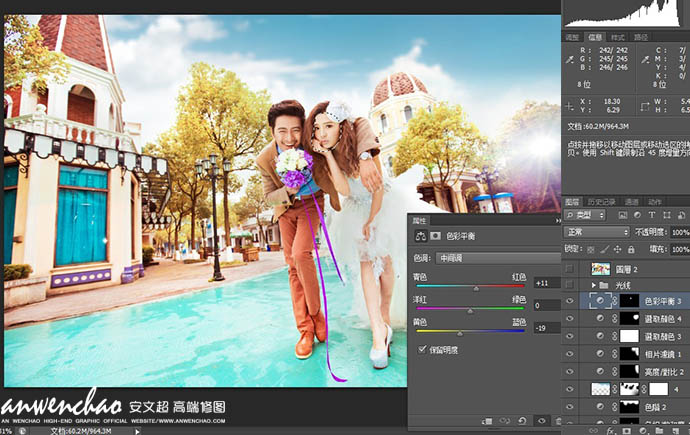
Task: Select the 选取颜色 3 layer mask thumbnail
Action: coord(630,336)
